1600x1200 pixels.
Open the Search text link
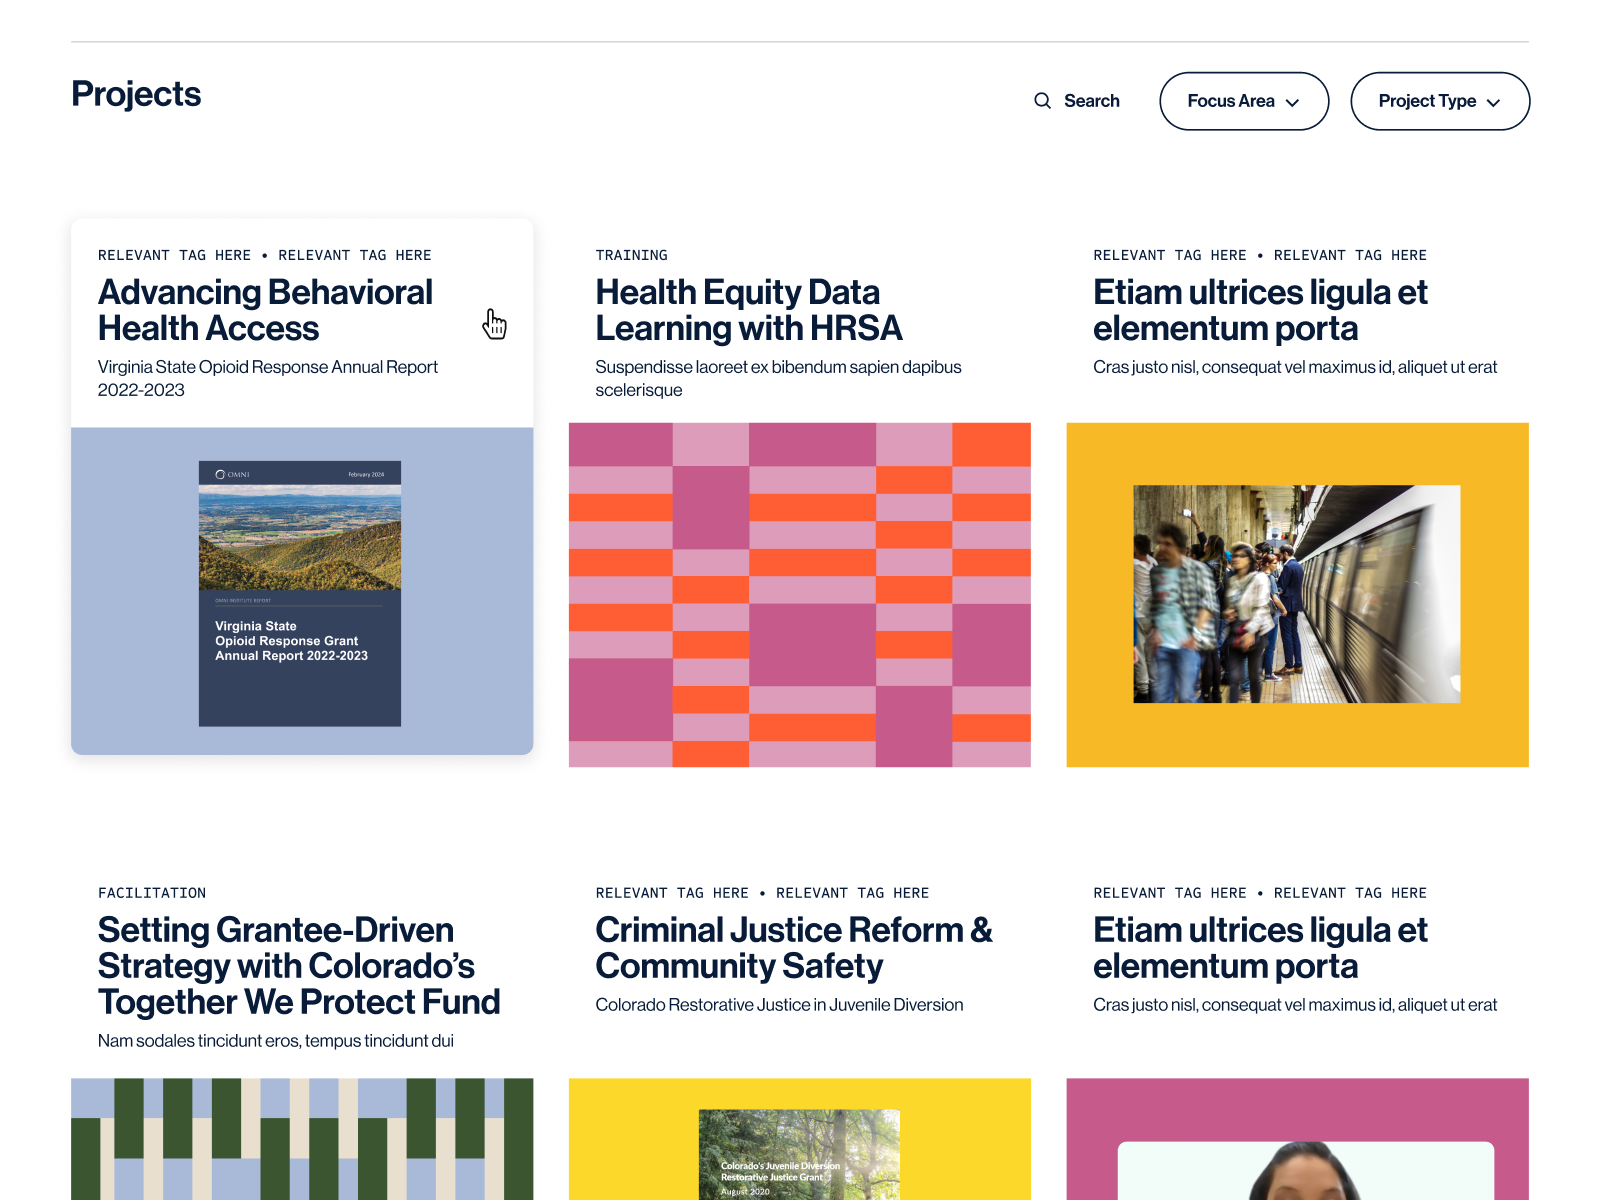coord(1091,101)
